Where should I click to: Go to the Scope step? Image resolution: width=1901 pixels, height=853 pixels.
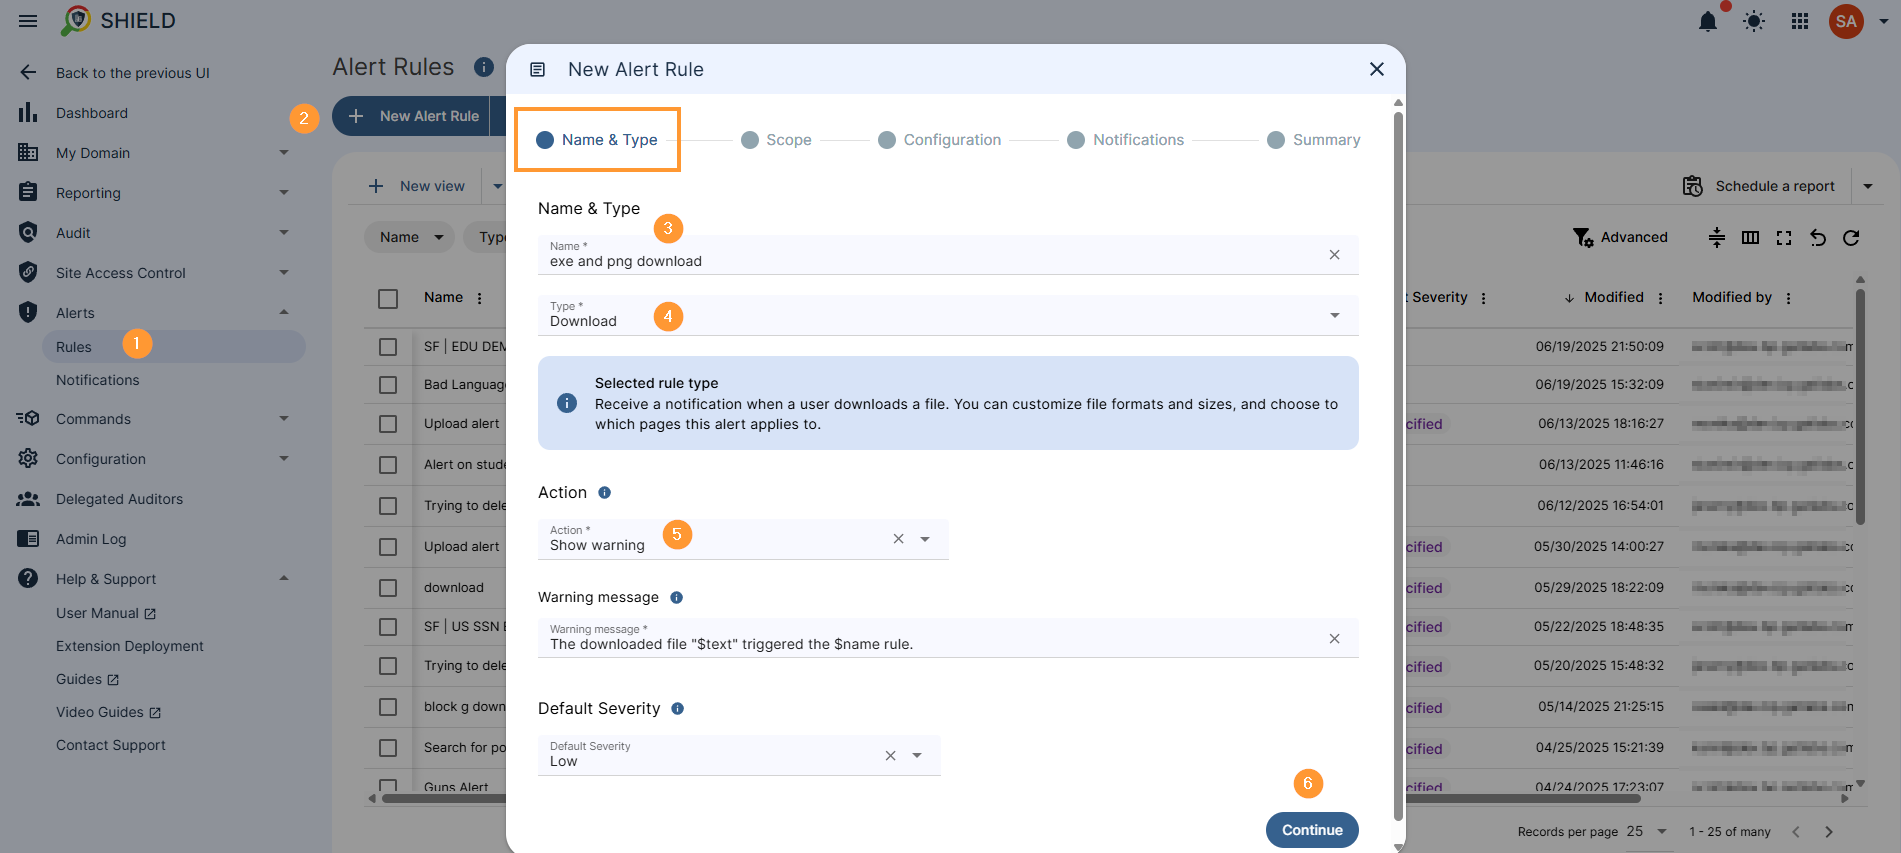point(776,140)
